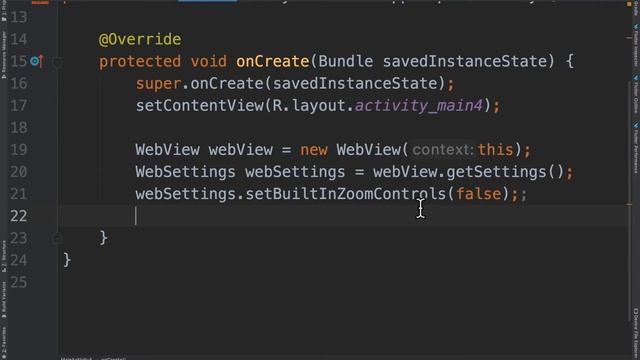The width and height of the screenshot is (640, 360).
Task: Place the cursor on empty line 22
Action: point(345,216)
